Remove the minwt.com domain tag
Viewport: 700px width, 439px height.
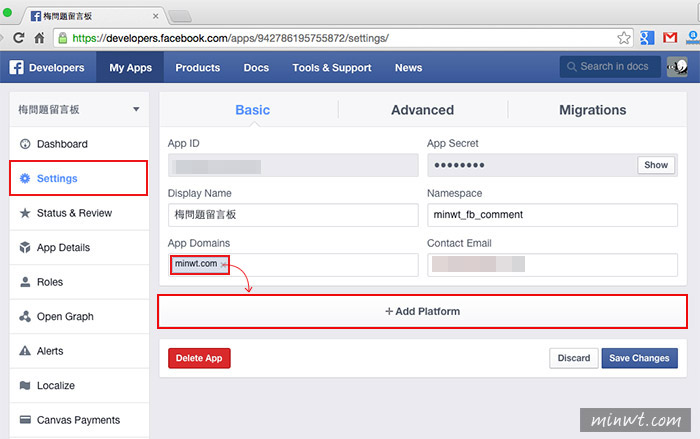(224, 265)
